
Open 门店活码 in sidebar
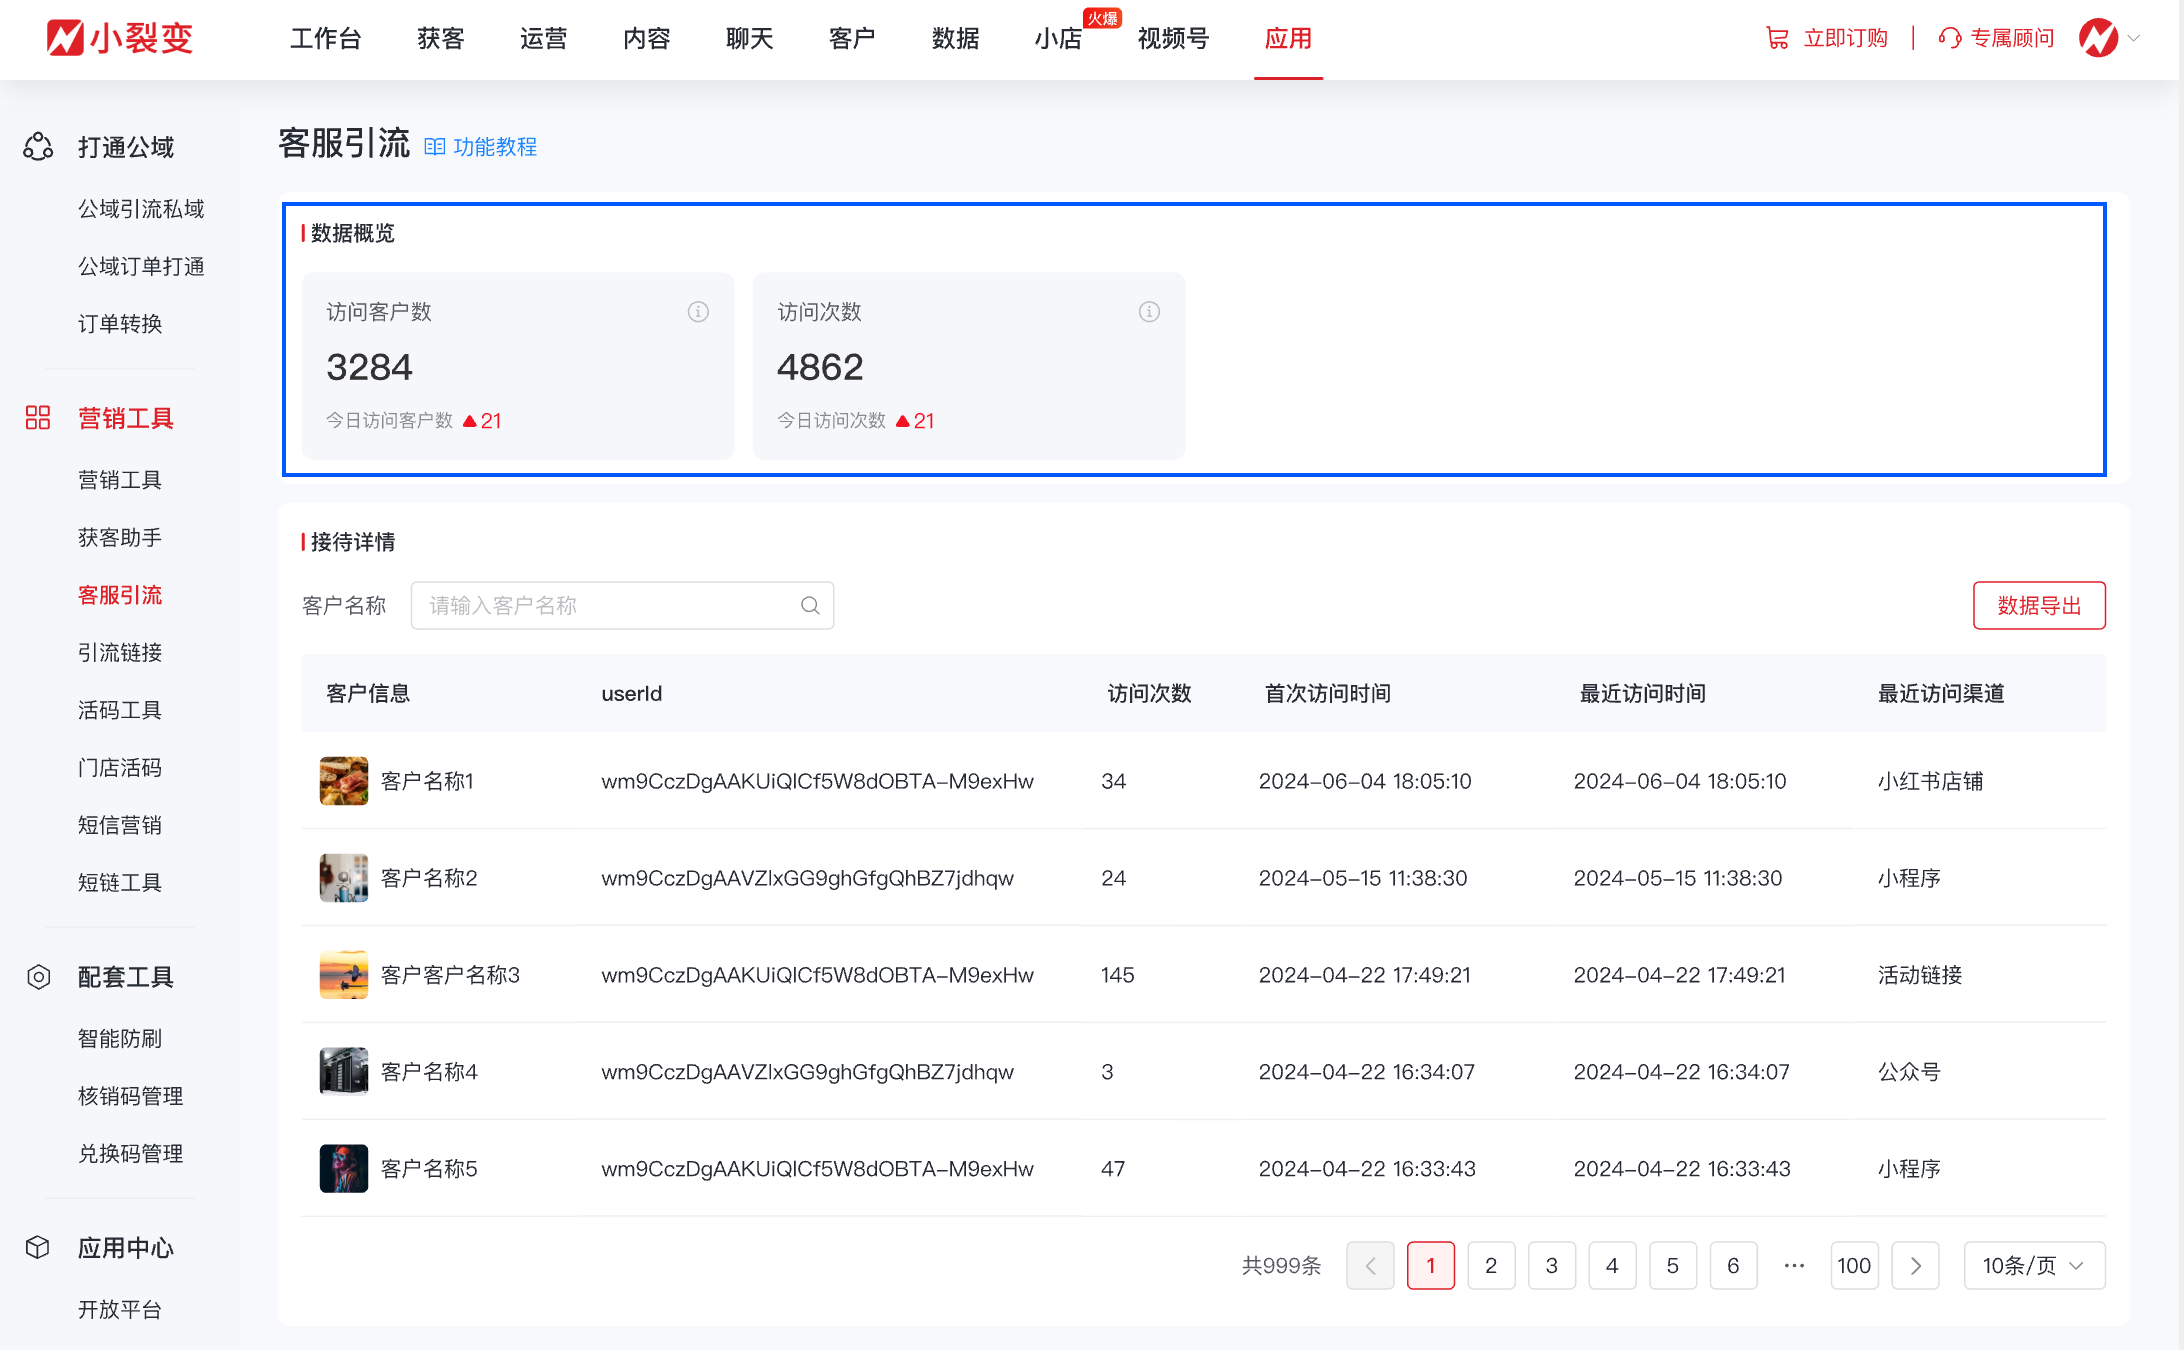[120, 768]
